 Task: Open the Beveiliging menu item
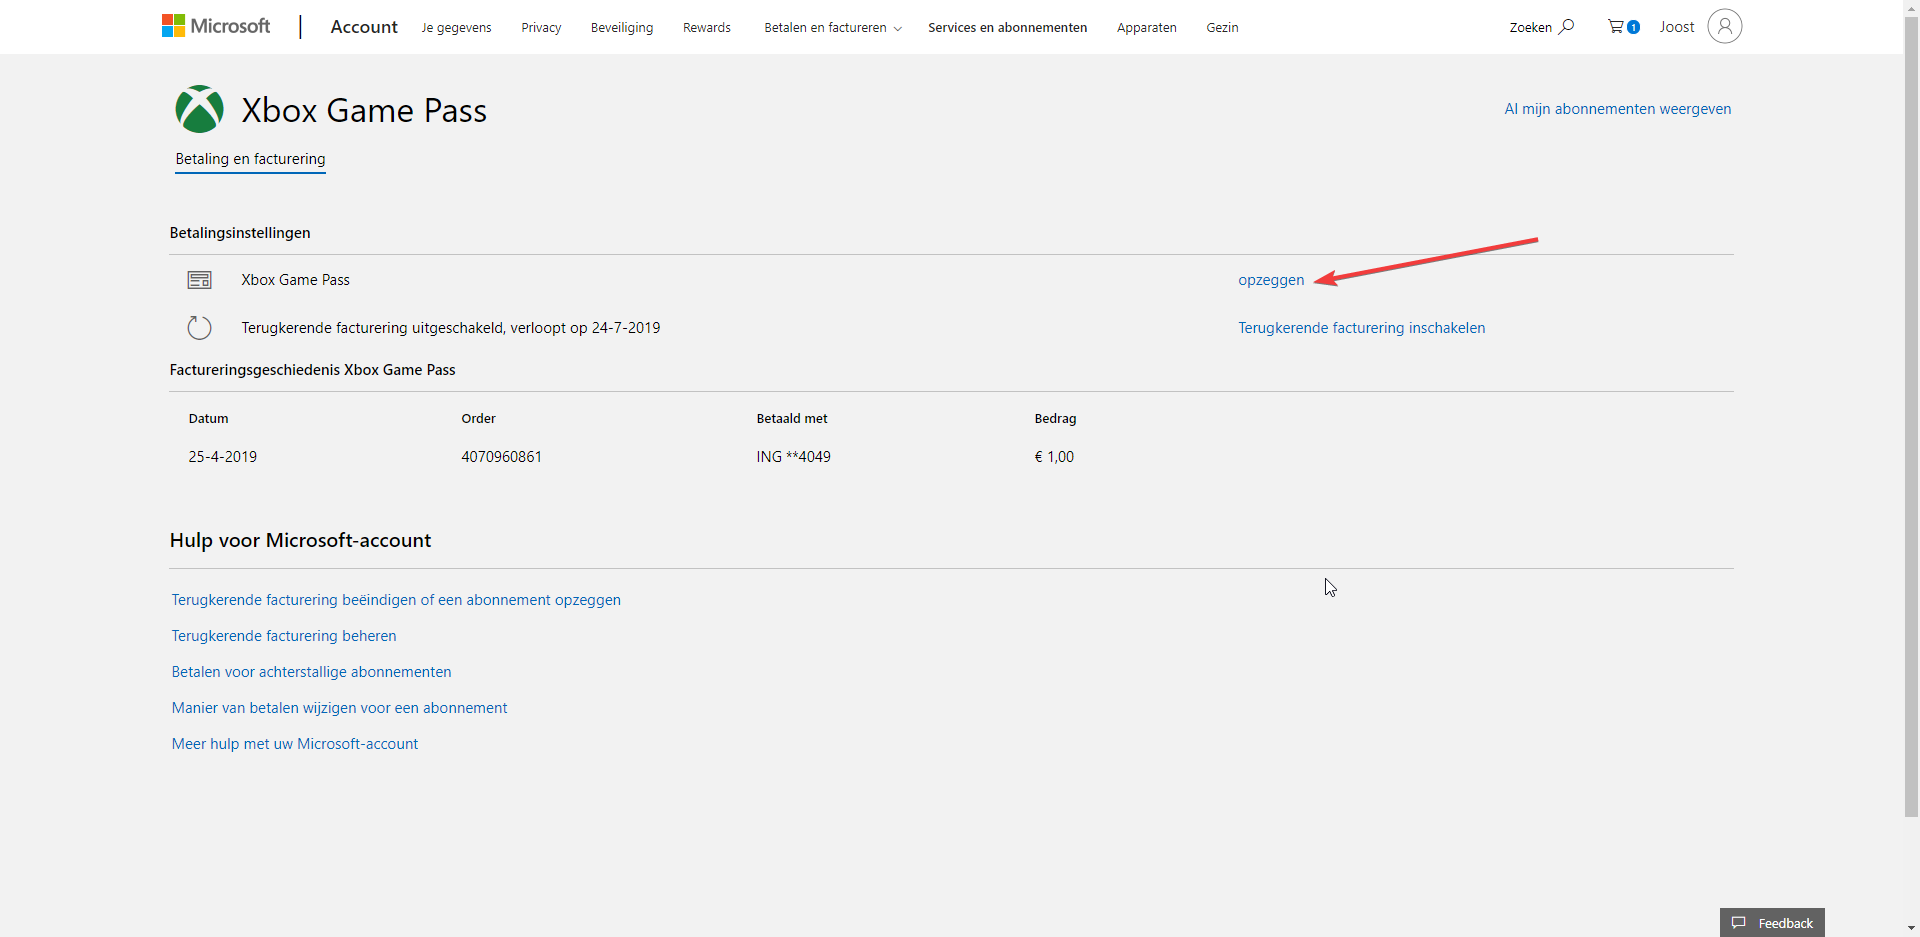[x=621, y=28]
